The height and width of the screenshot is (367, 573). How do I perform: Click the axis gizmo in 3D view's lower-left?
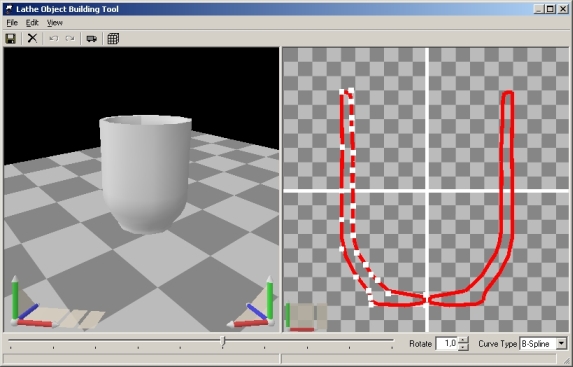[31, 302]
